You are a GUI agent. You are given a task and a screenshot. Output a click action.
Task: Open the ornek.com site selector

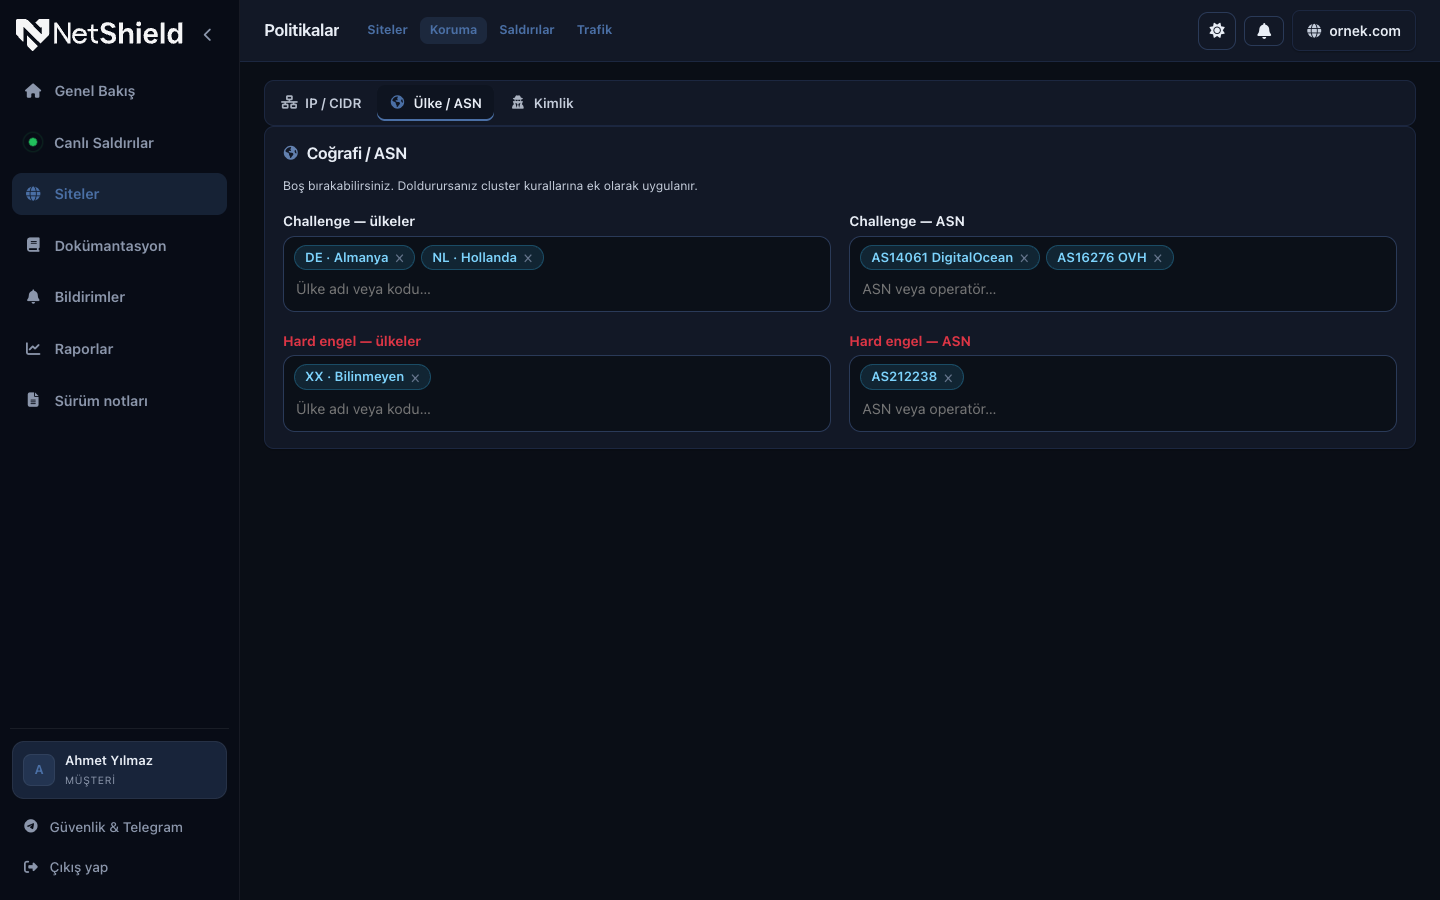[1354, 31]
